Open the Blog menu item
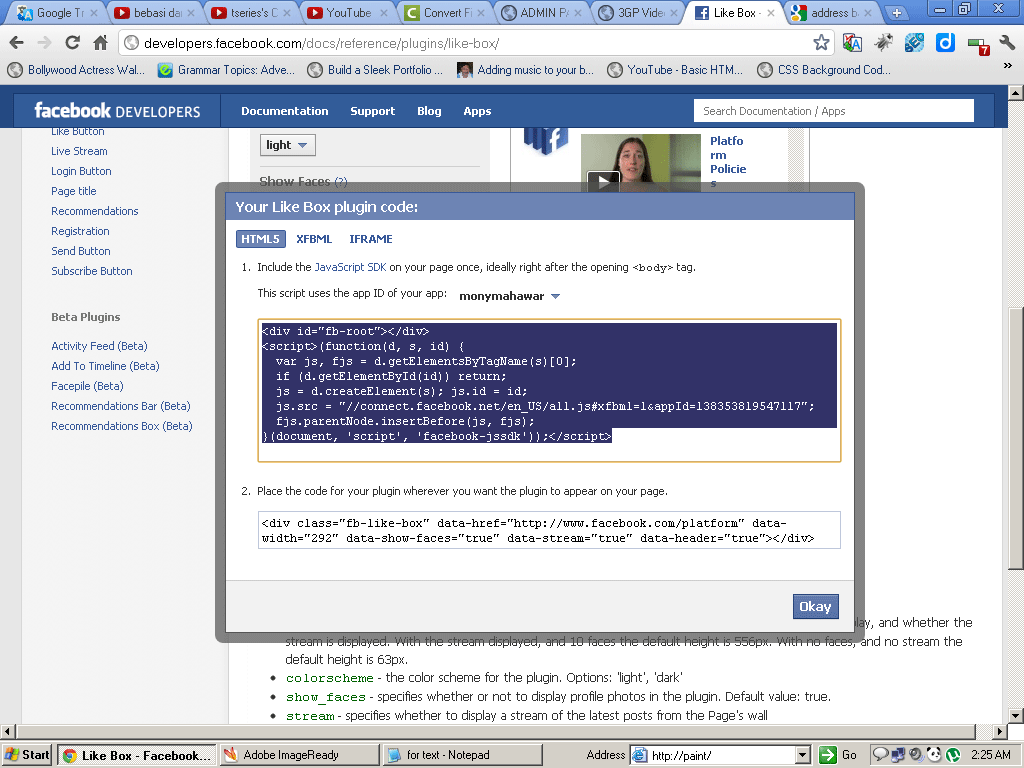1024x768 pixels. [429, 111]
